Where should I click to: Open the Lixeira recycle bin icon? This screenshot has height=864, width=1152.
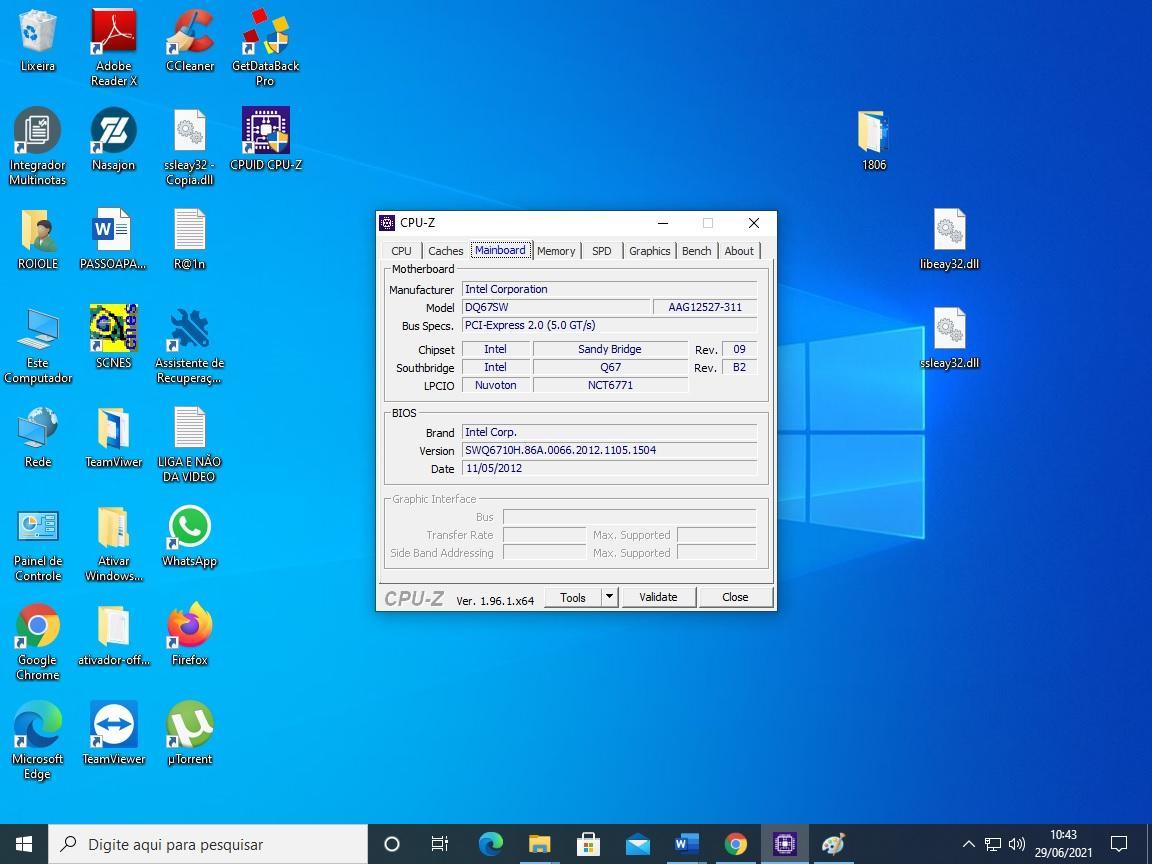[x=37, y=40]
